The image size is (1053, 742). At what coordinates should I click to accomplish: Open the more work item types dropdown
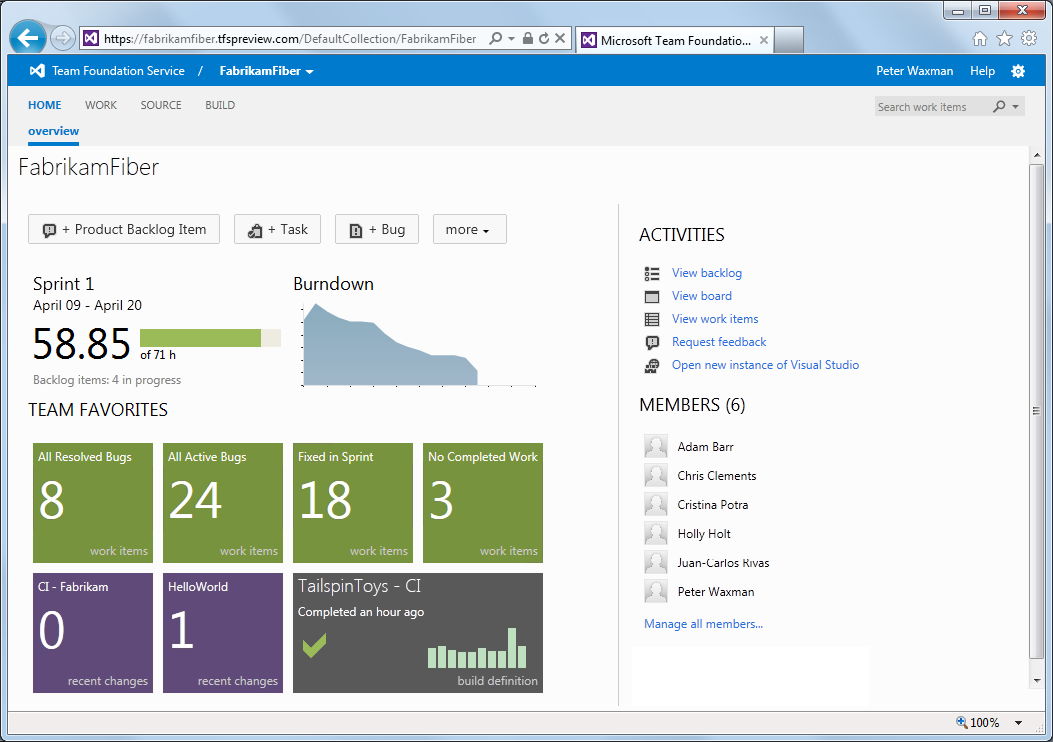coord(469,229)
